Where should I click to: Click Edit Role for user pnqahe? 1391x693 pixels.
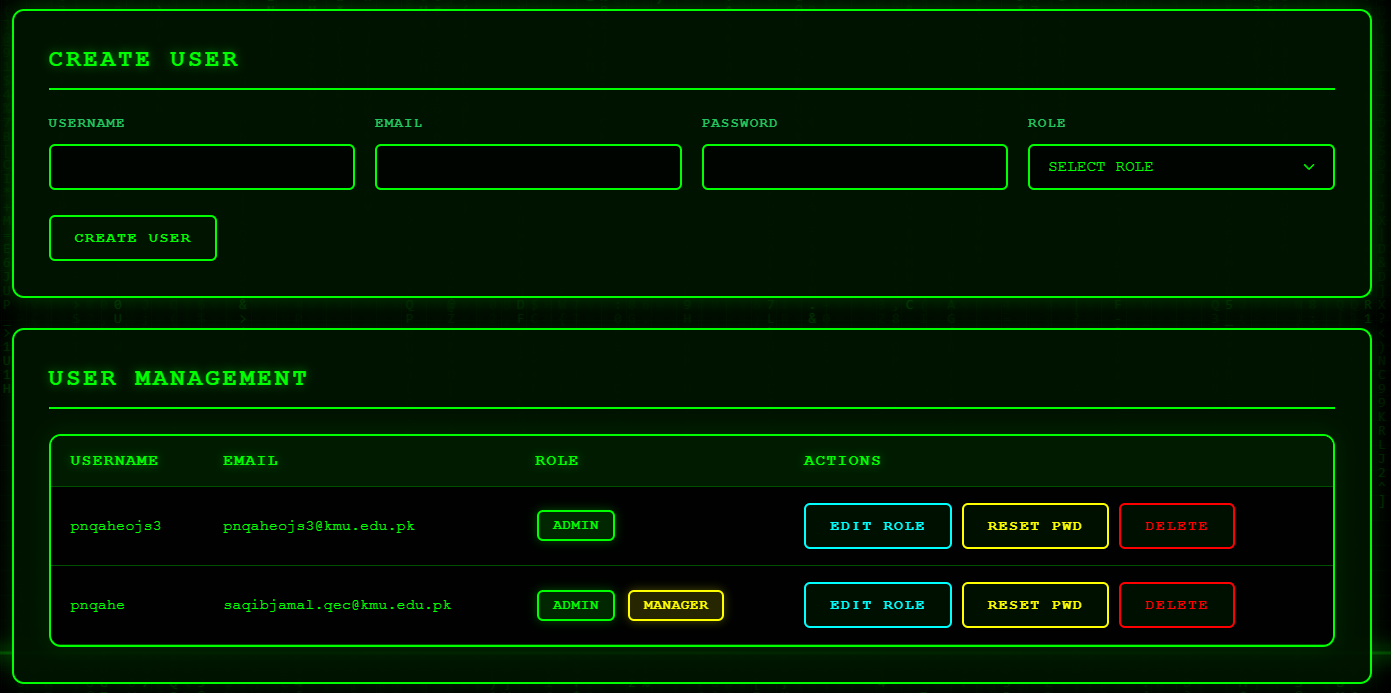[x=877, y=605]
